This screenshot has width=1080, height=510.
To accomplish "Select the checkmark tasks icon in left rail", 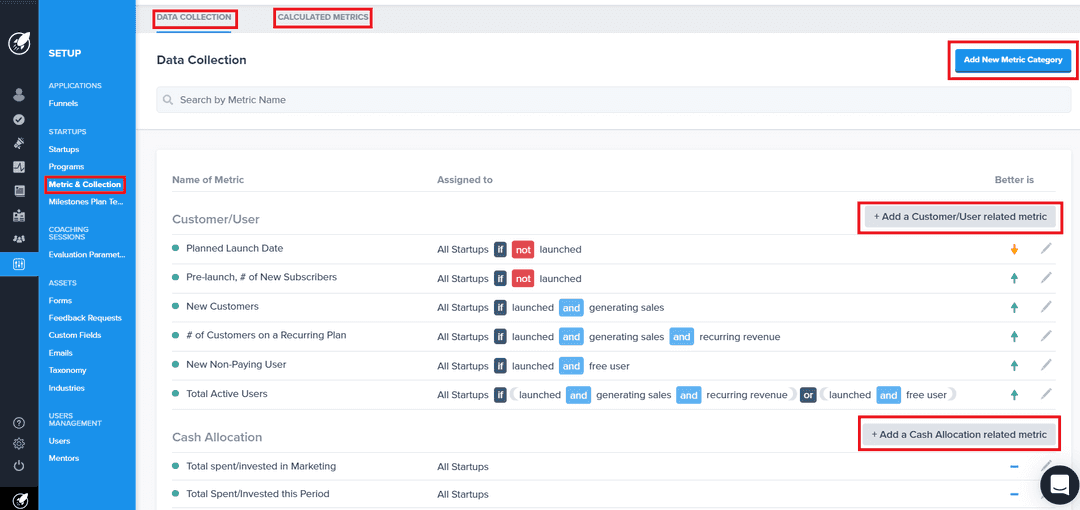I will (x=19, y=119).
